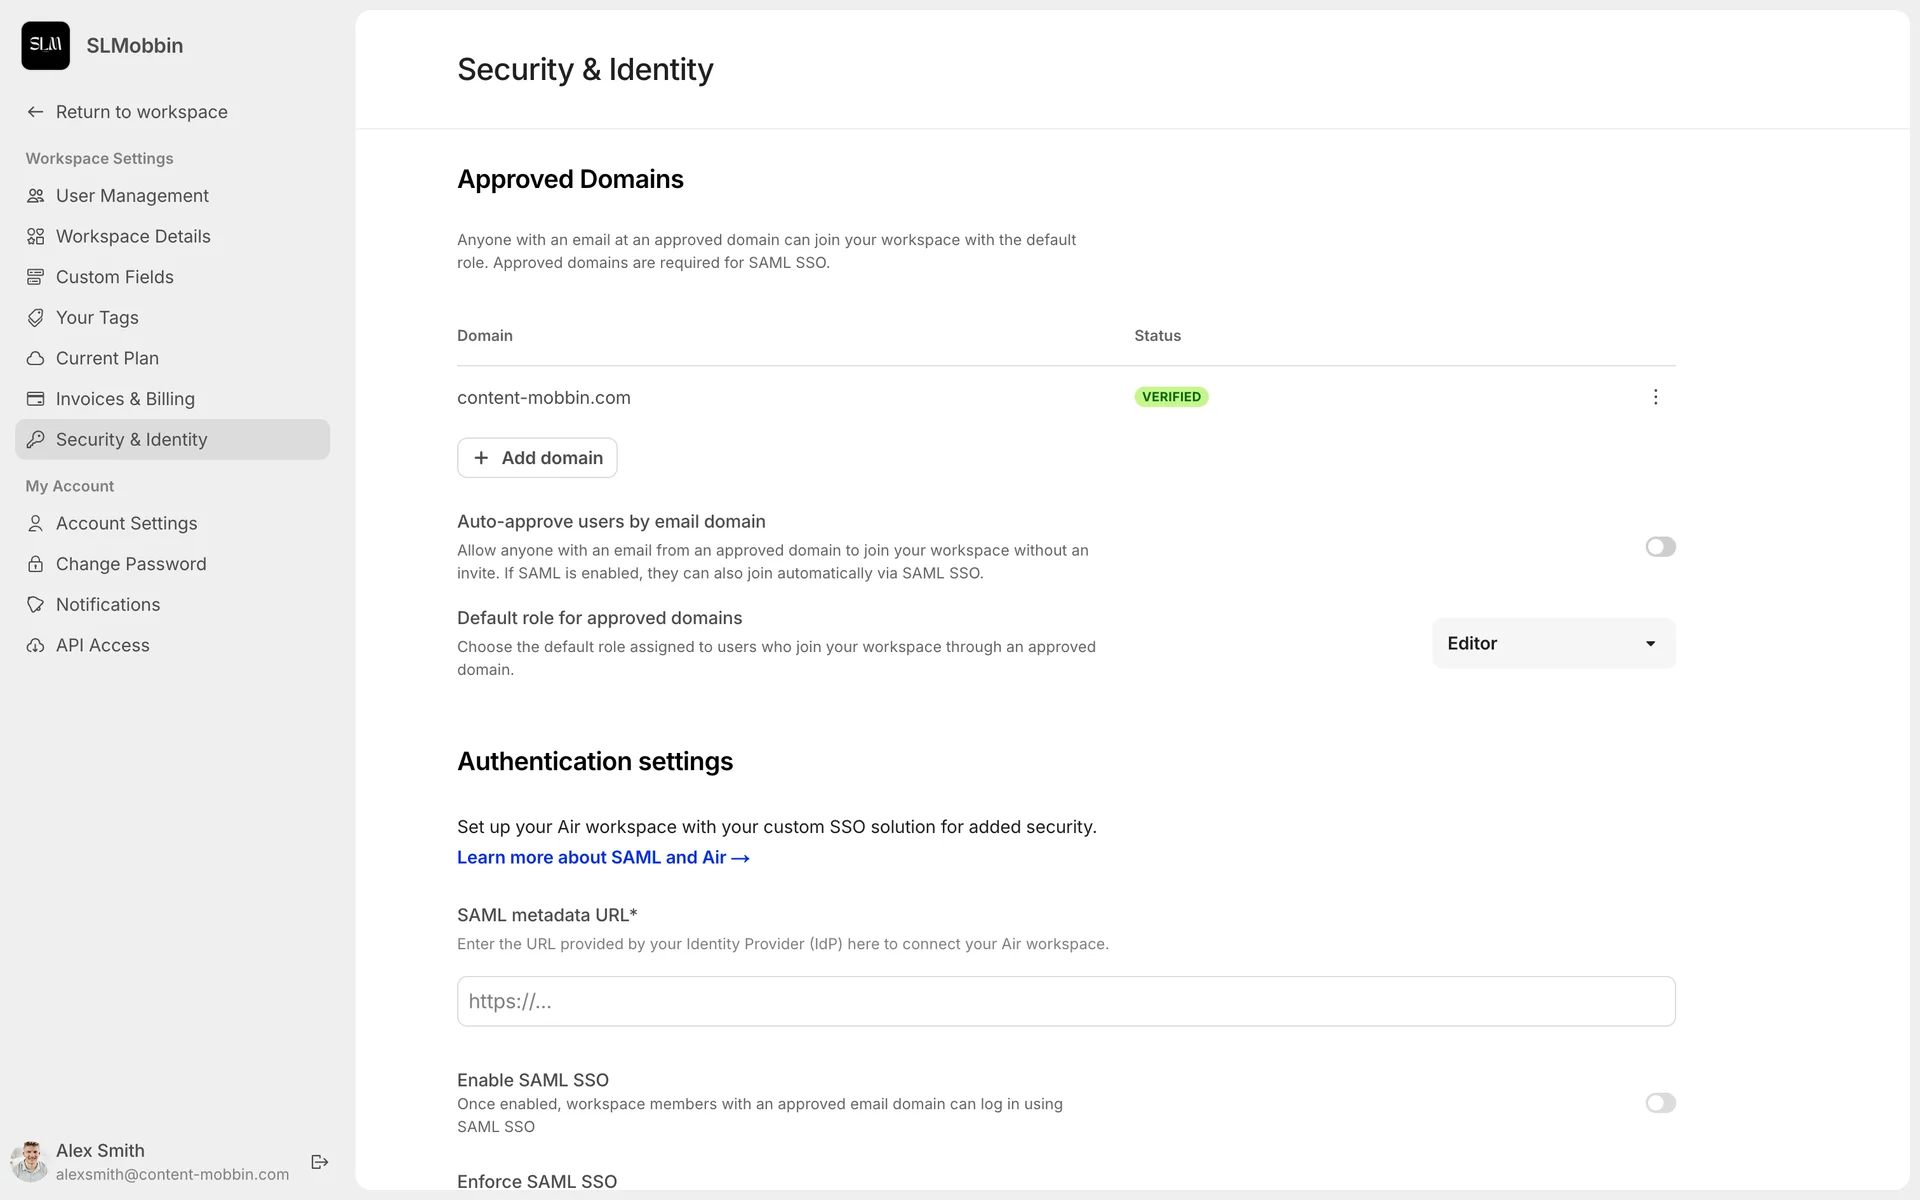Enable auto-approve users by email domain

point(1660,547)
